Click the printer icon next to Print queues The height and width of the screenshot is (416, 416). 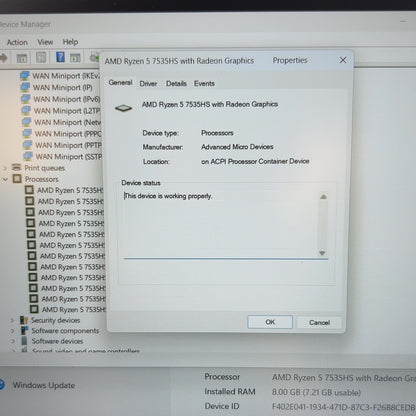(16, 167)
